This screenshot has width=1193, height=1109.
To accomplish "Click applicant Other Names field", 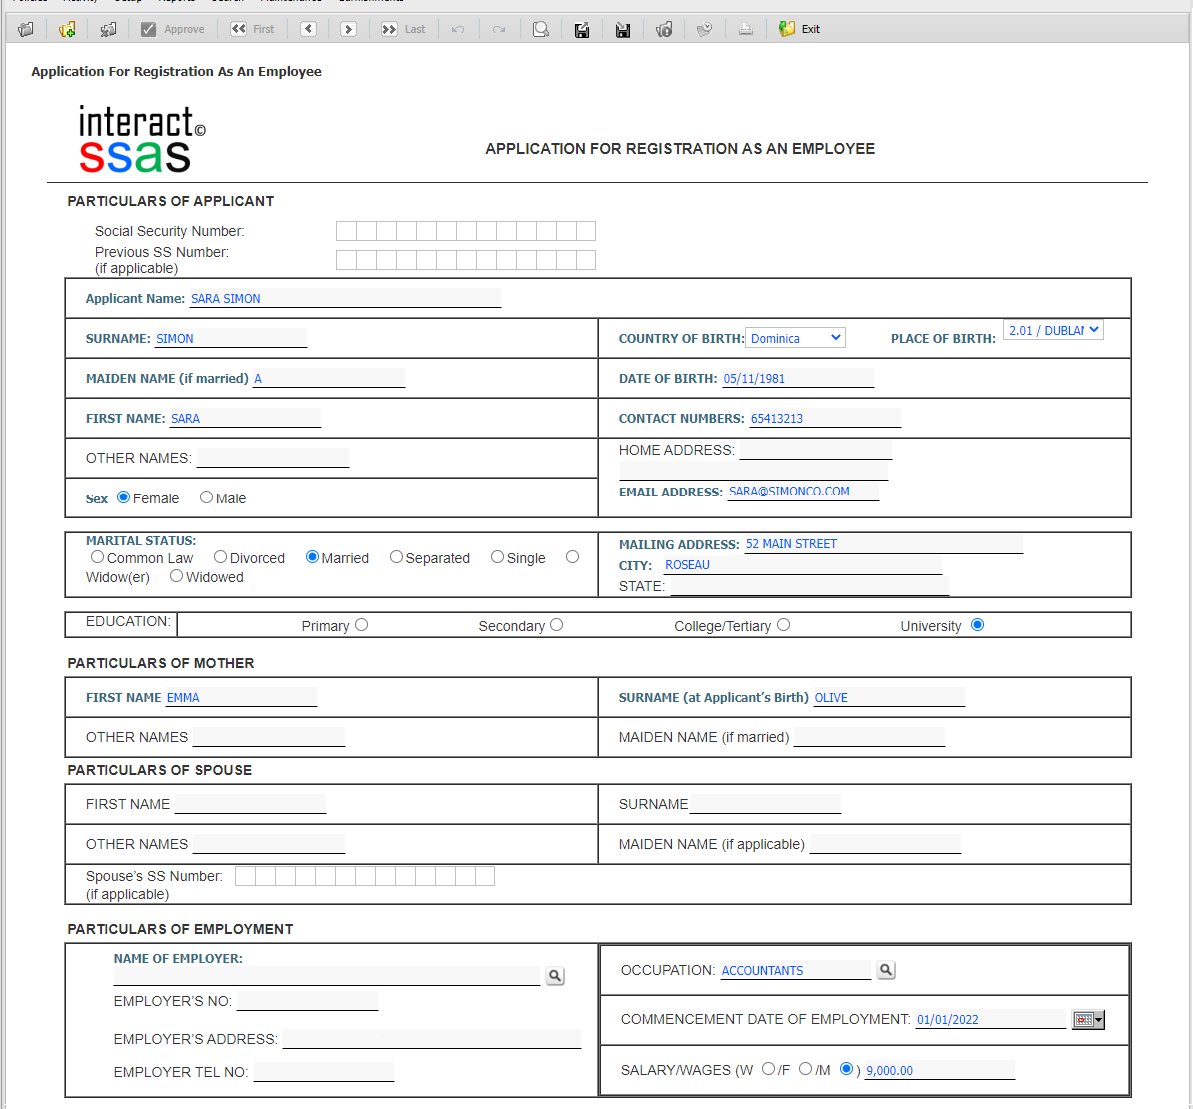I will [x=272, y=458].
